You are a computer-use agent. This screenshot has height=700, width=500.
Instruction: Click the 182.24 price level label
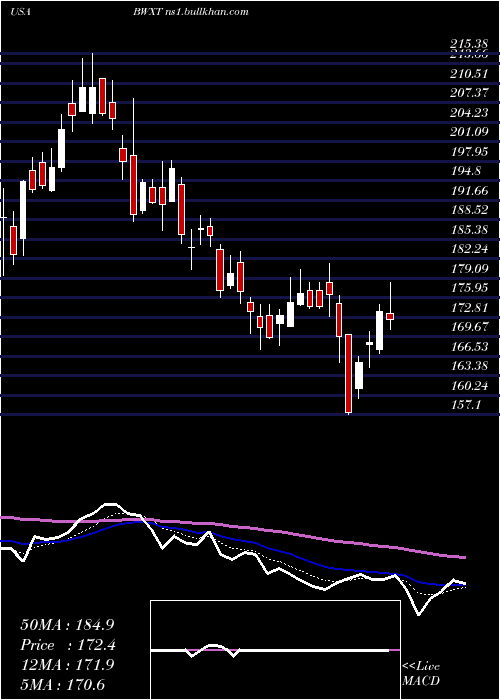pyautogui.click(x=469, y=249)
